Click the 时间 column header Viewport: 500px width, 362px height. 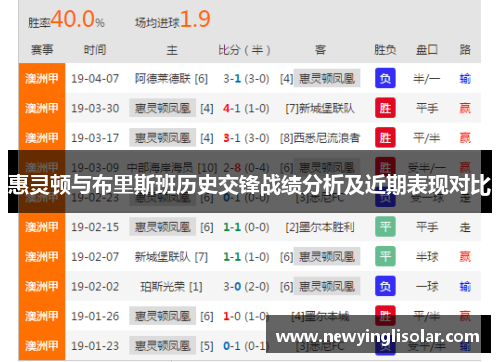95,50
